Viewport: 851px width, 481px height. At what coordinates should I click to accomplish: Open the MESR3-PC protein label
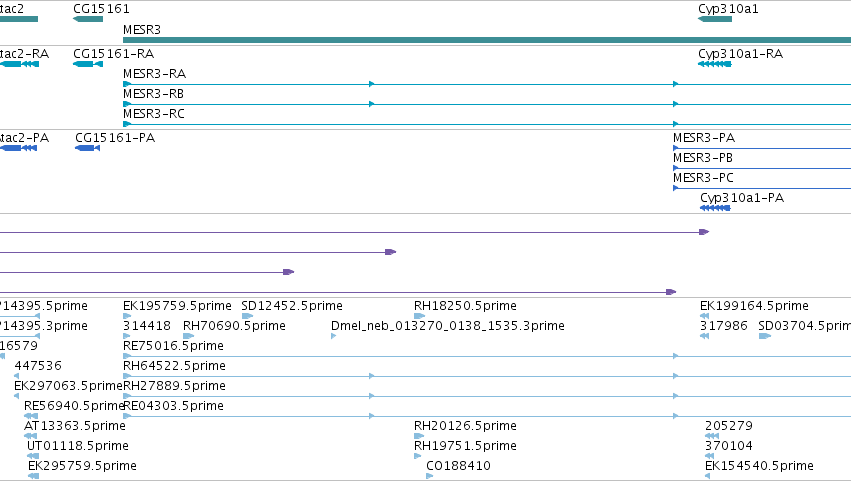703,178
